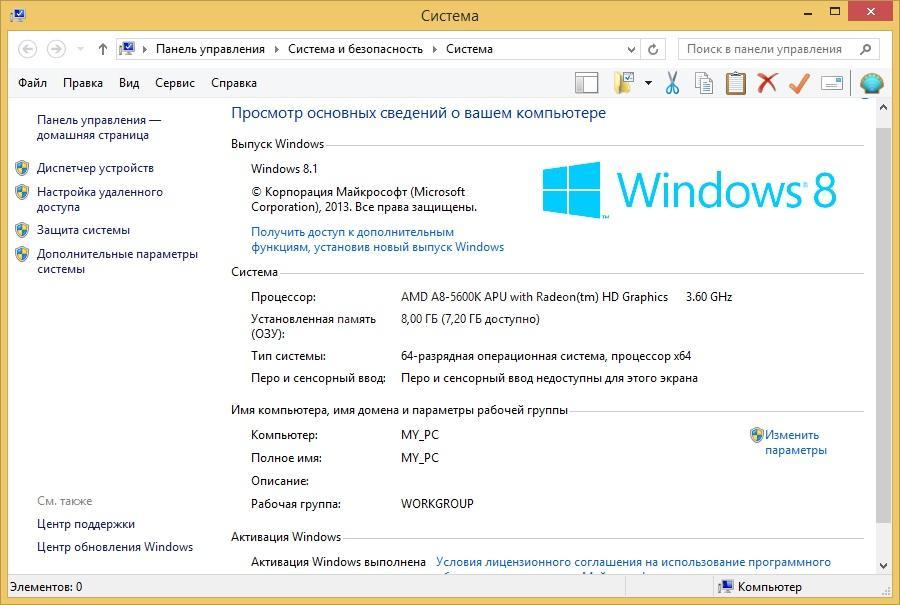Click the Поиск в панели управления field
This screenshot has width=900, height=605.
[778, 49]
